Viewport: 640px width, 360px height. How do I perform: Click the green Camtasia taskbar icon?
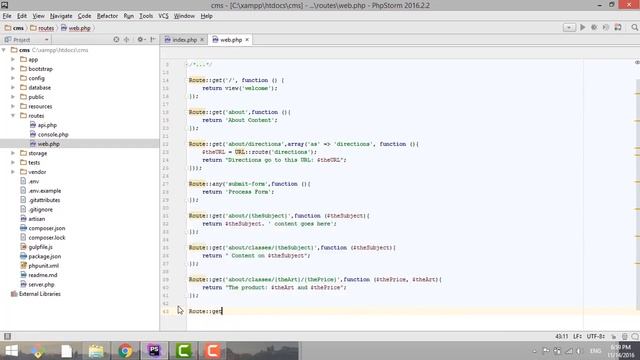183,351
